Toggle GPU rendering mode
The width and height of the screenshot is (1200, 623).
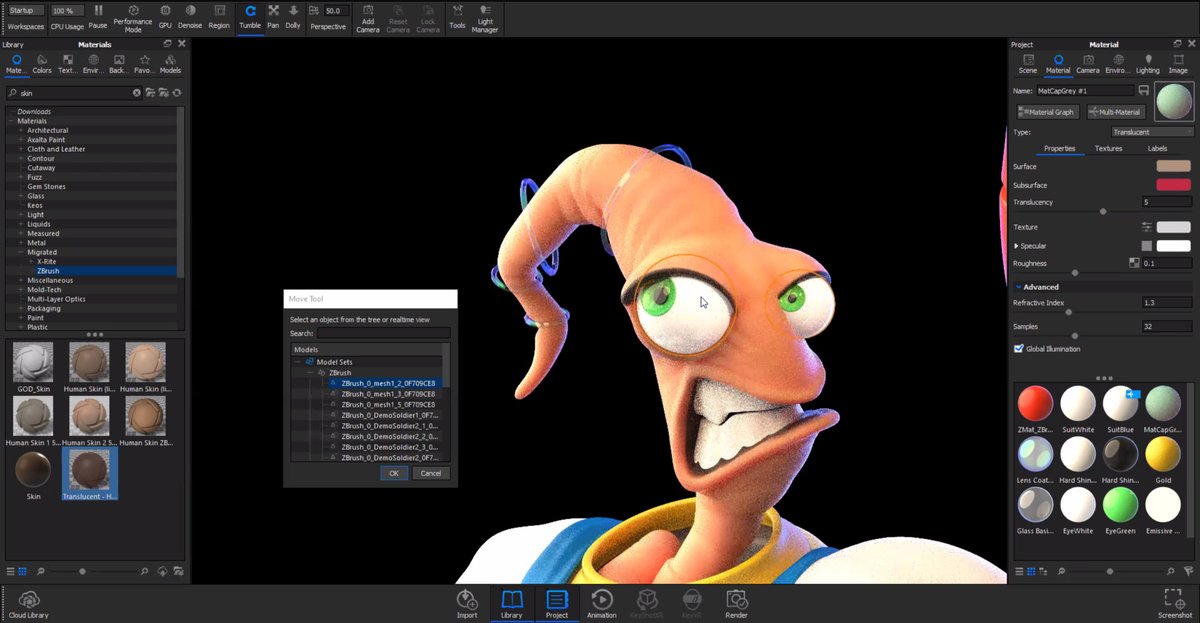point(165,16)
